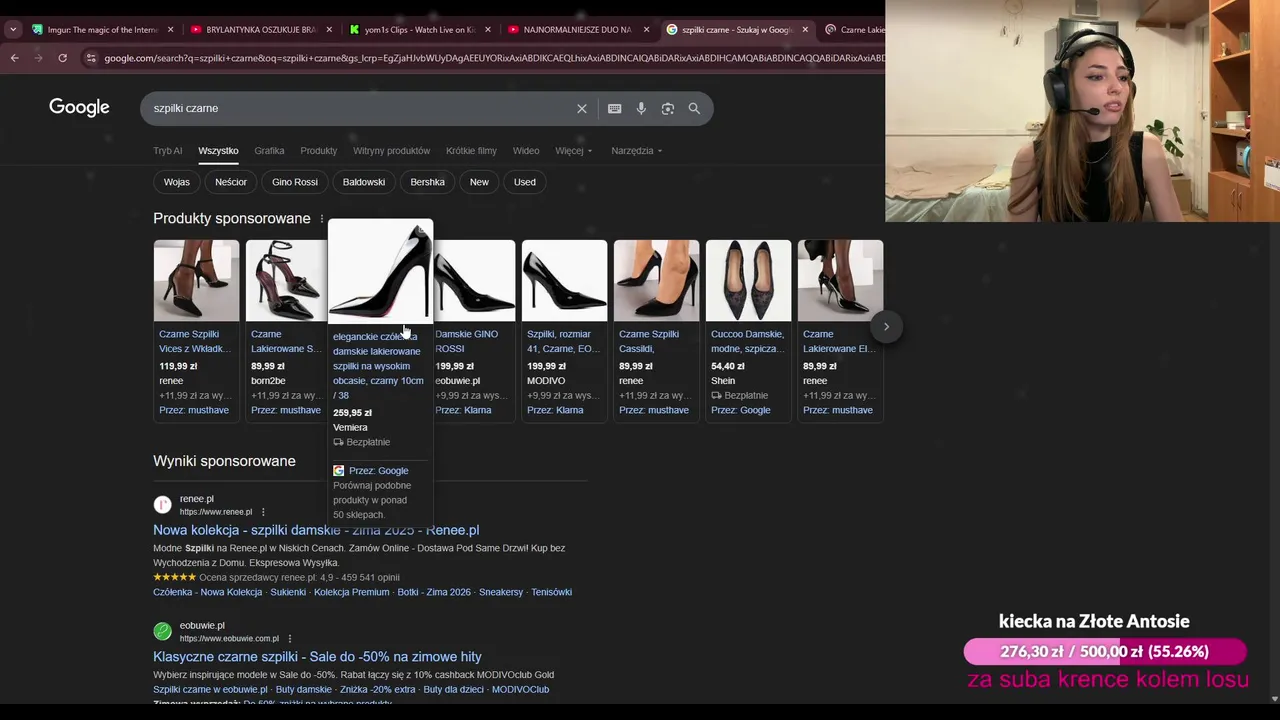Click the 259,95 zł price in popup

point(352,413)
